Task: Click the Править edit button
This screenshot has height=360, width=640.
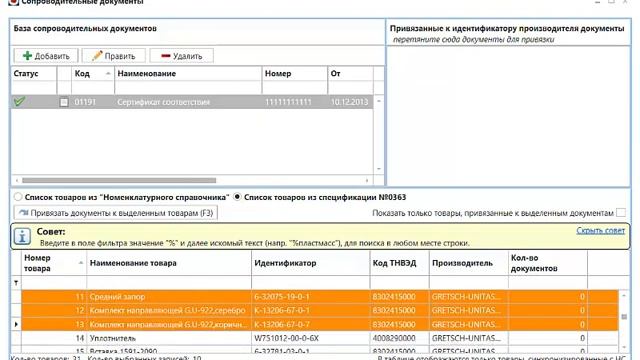Action: (x=113, y=56)
